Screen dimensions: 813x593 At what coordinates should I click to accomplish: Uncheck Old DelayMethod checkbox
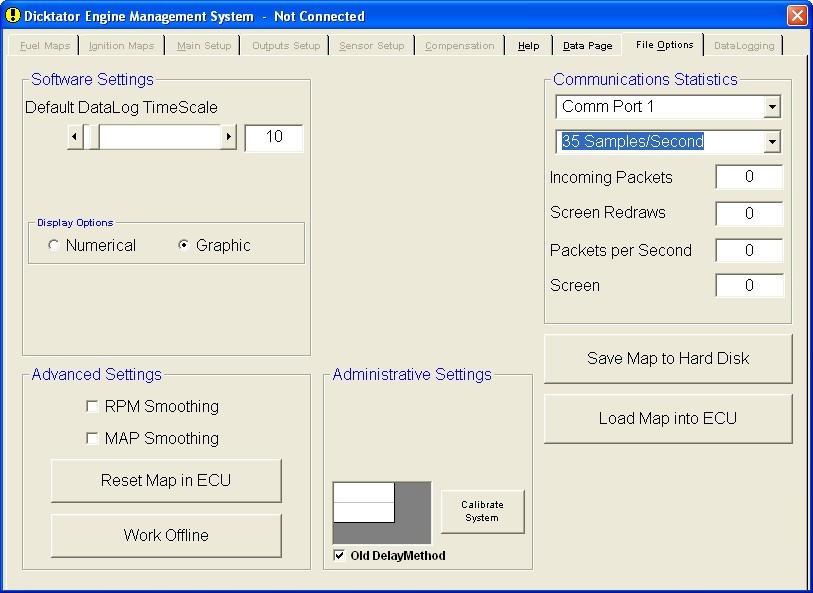(339, 556)
